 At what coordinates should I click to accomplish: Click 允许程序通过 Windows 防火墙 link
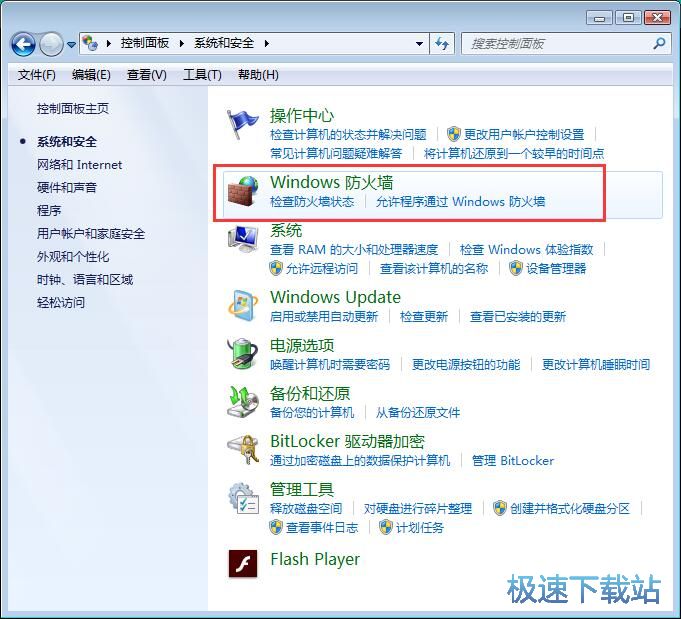pyautogui.click(x=460, y=202)
